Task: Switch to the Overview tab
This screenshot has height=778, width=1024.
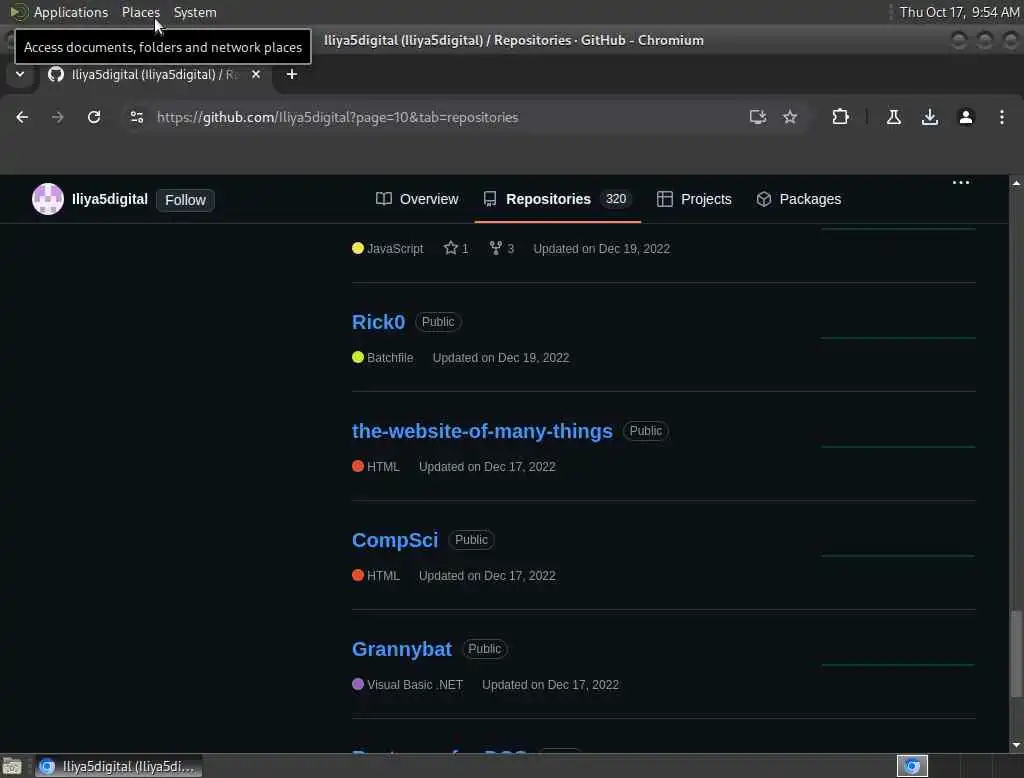Action: pos(417,199)
